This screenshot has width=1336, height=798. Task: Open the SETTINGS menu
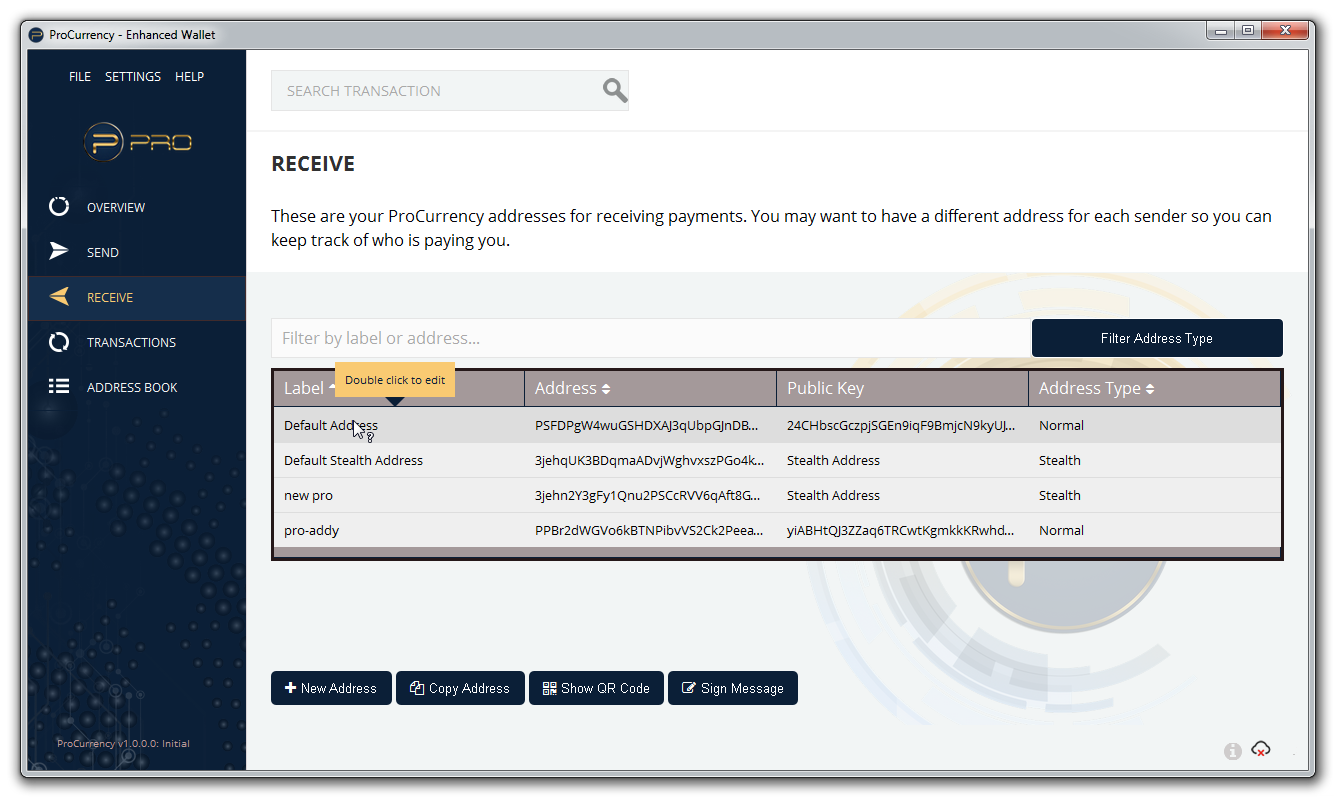(x=133, y=77)
